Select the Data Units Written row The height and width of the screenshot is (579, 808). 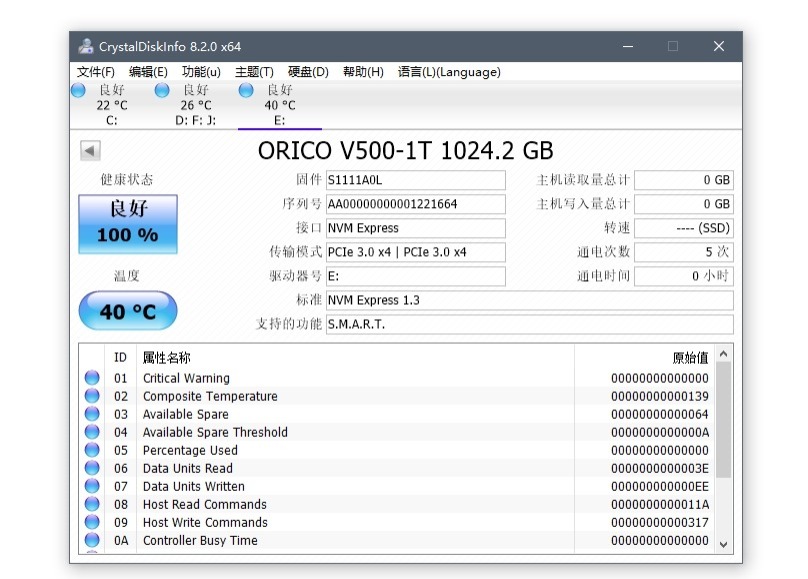355,486
